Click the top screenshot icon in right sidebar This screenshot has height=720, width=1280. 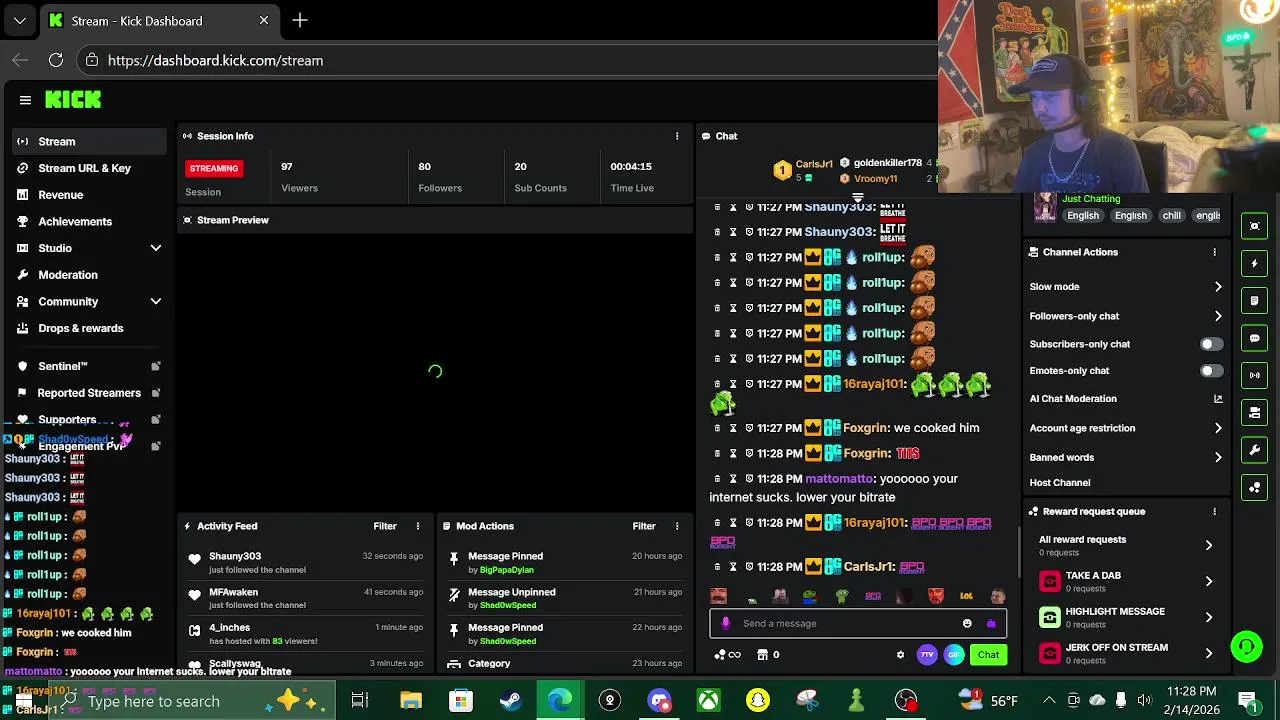click(x=1254, y=226)
